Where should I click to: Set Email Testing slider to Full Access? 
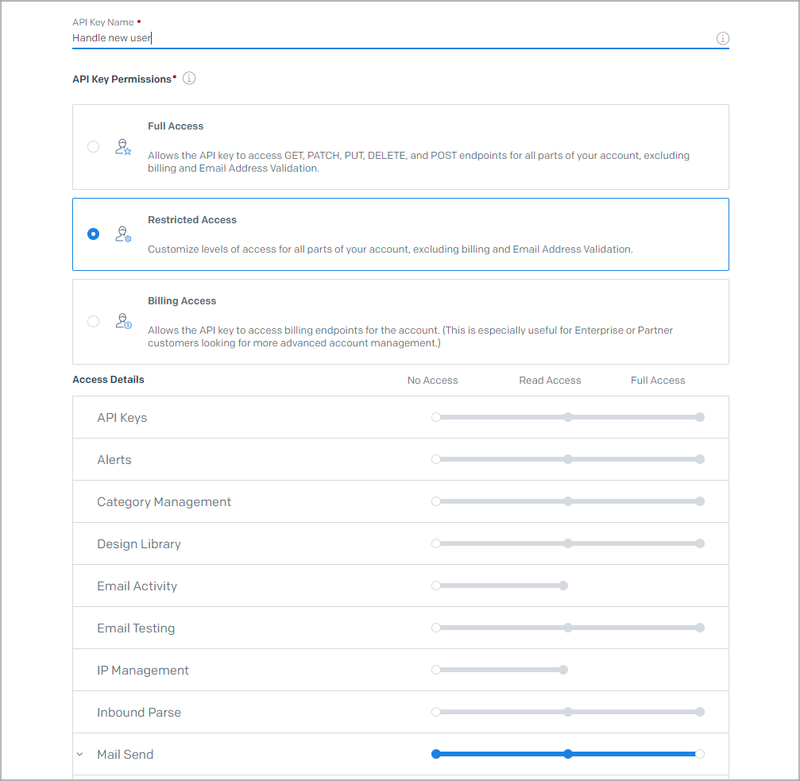click(700, 627)
